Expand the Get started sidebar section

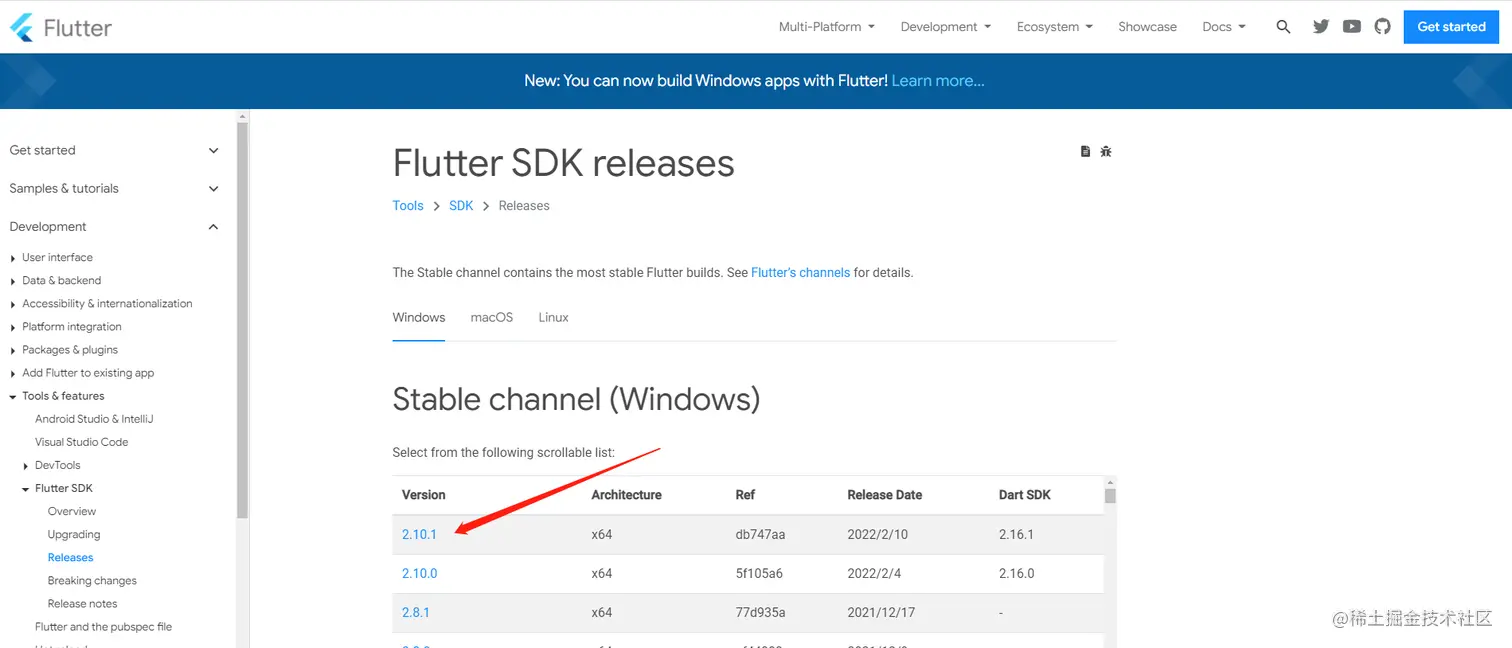click(x=114, y=150)
